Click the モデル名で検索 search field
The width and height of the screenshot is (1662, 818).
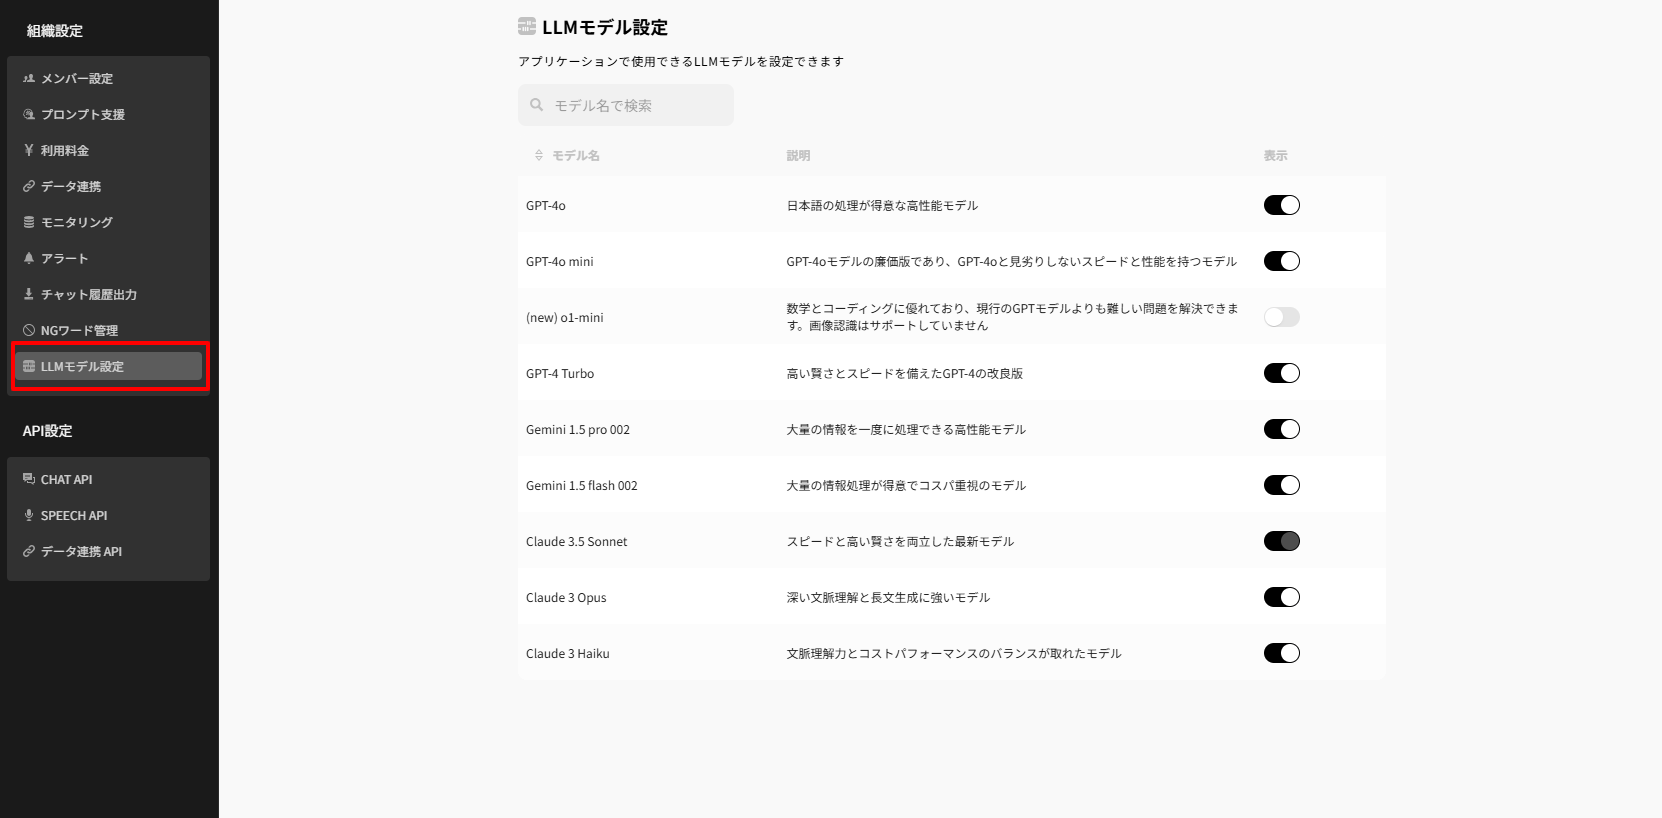point(626,105)
